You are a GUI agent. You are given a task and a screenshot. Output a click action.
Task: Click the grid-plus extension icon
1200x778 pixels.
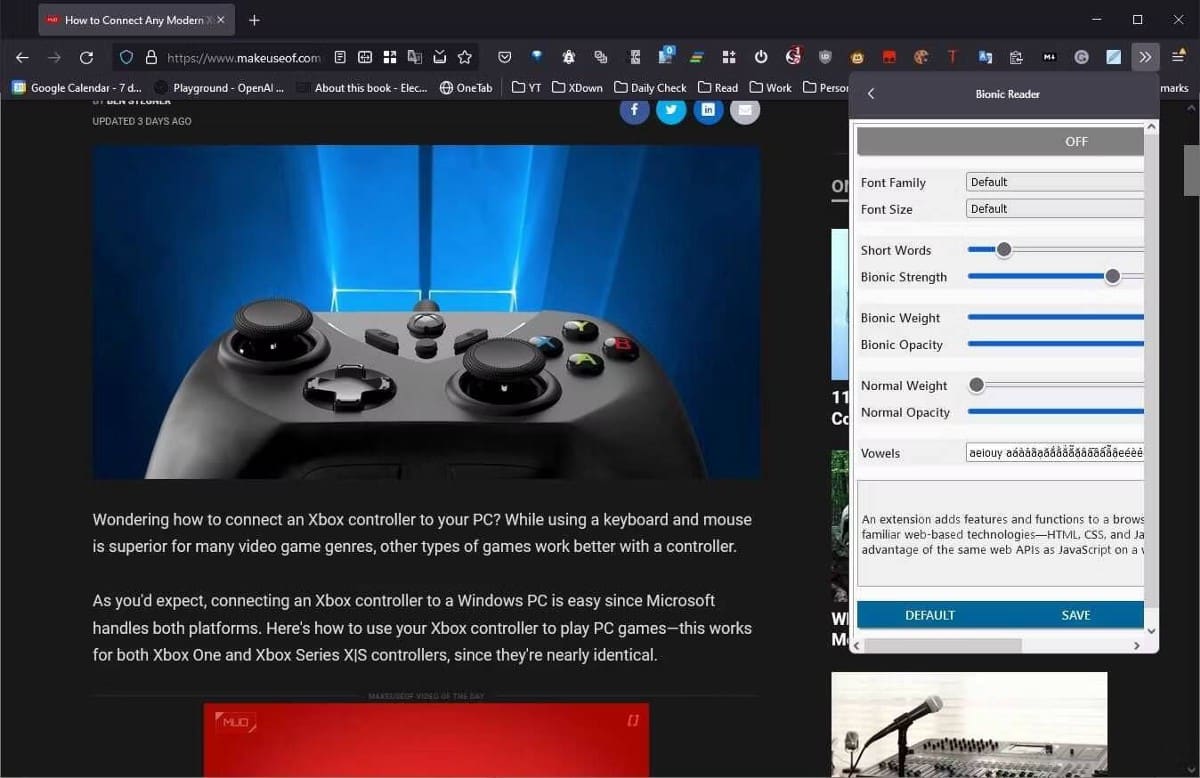[729, 58]
